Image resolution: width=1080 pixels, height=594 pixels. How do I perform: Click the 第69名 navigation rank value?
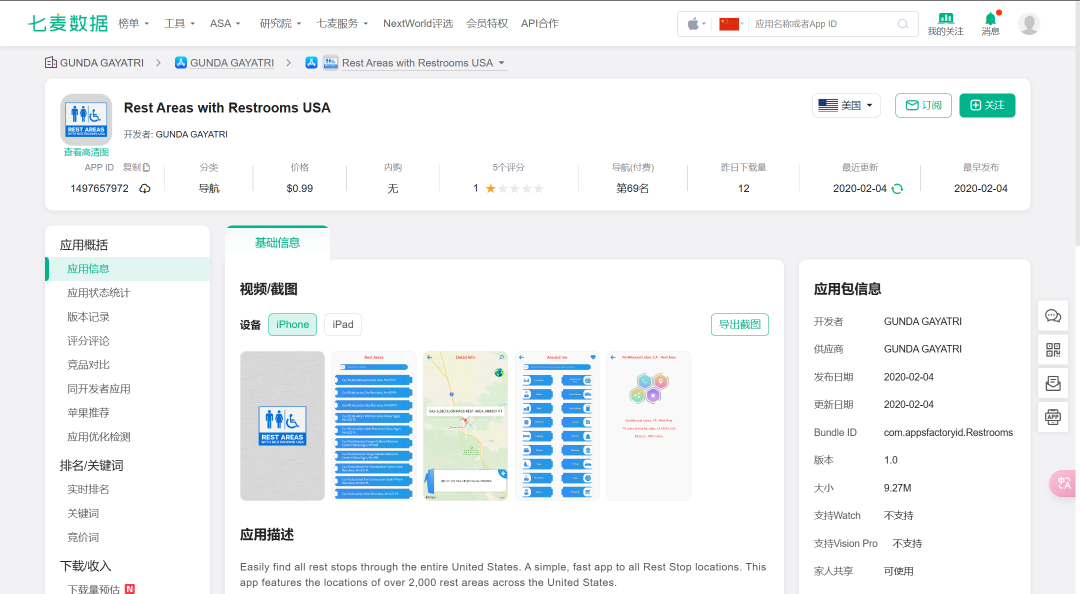click(x=632, y=188)
